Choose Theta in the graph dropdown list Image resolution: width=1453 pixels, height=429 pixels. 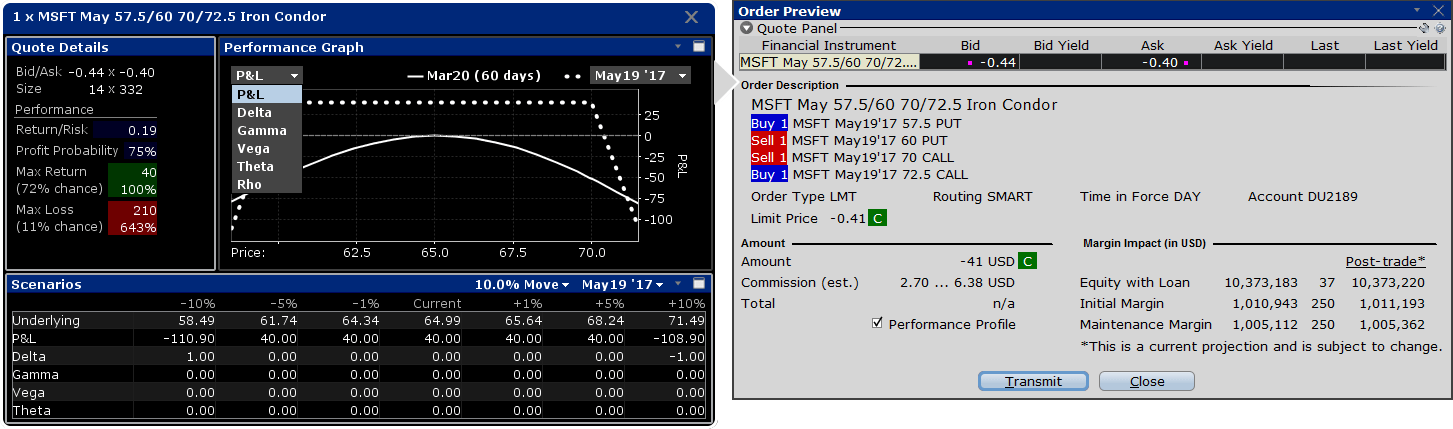[266, 166]
